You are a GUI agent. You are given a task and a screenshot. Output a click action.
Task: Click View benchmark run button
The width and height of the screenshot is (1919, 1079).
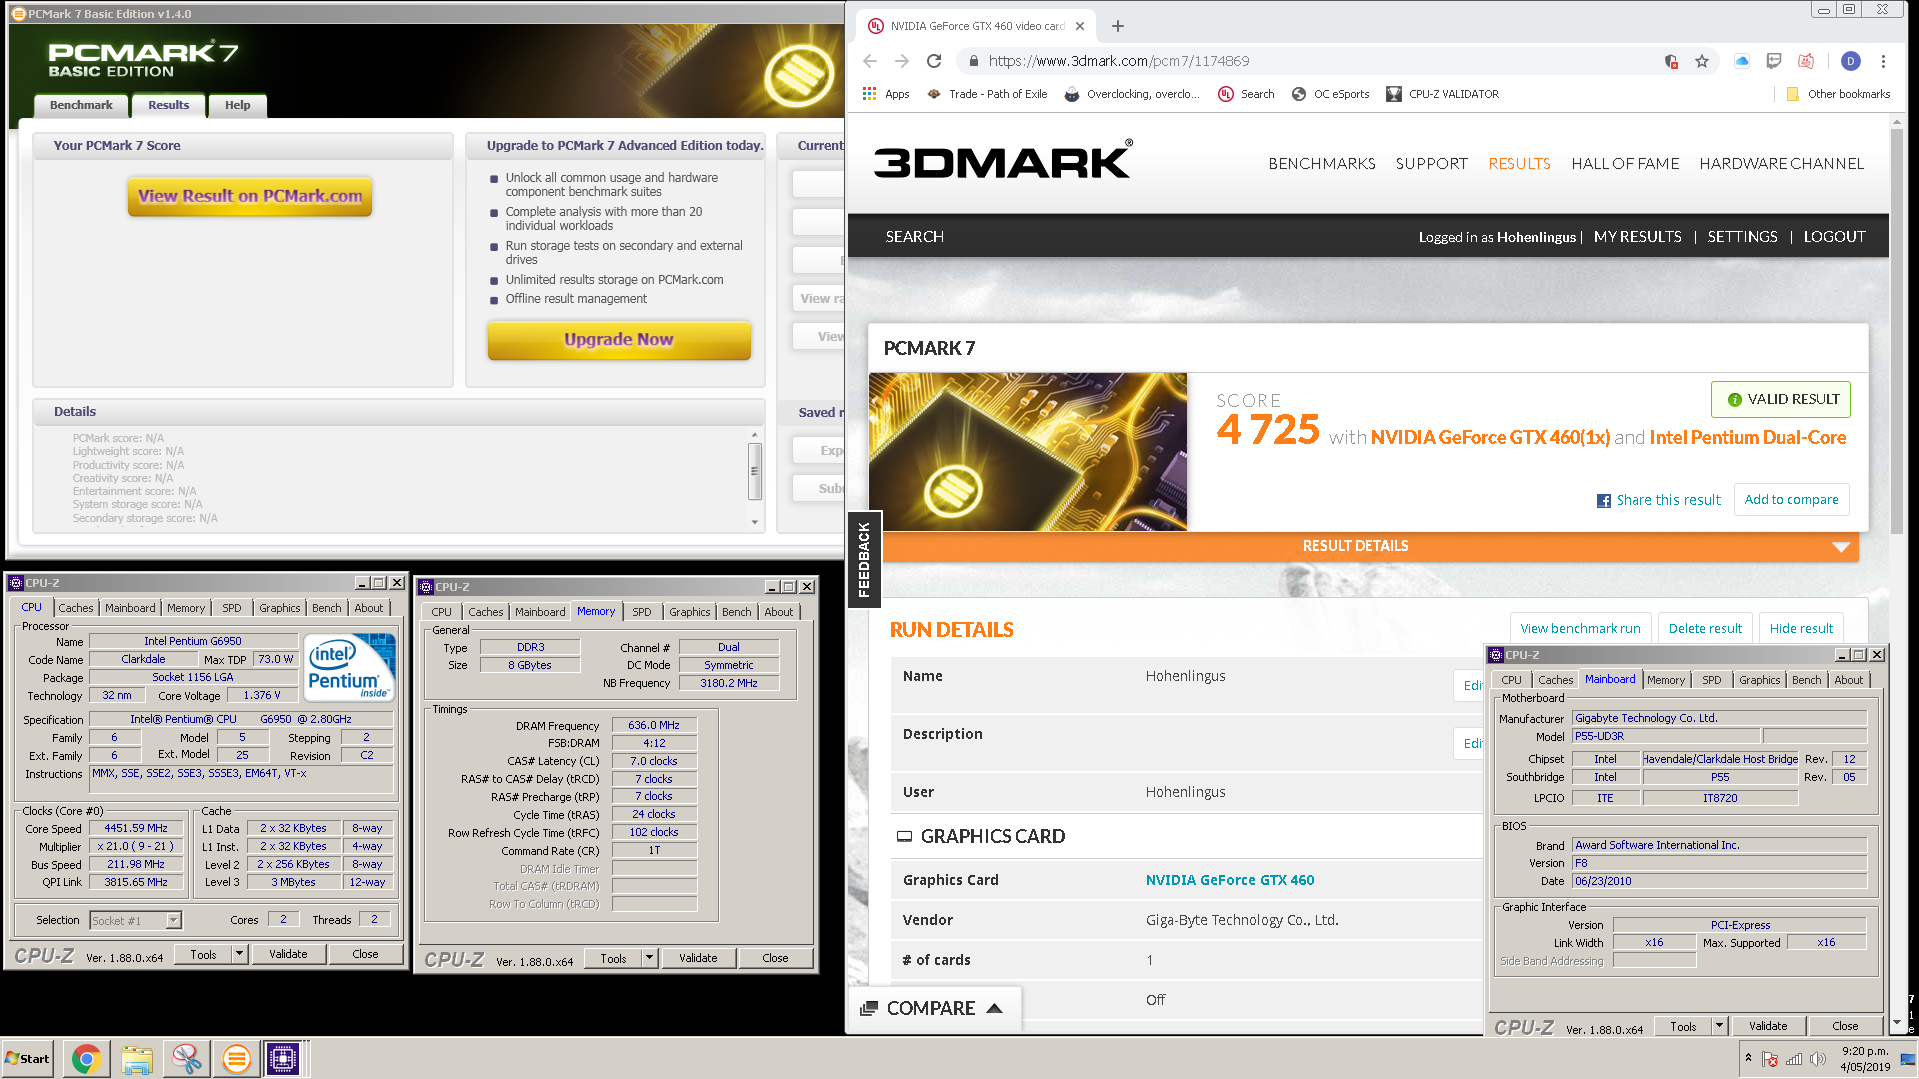[x=1580, y=629]
